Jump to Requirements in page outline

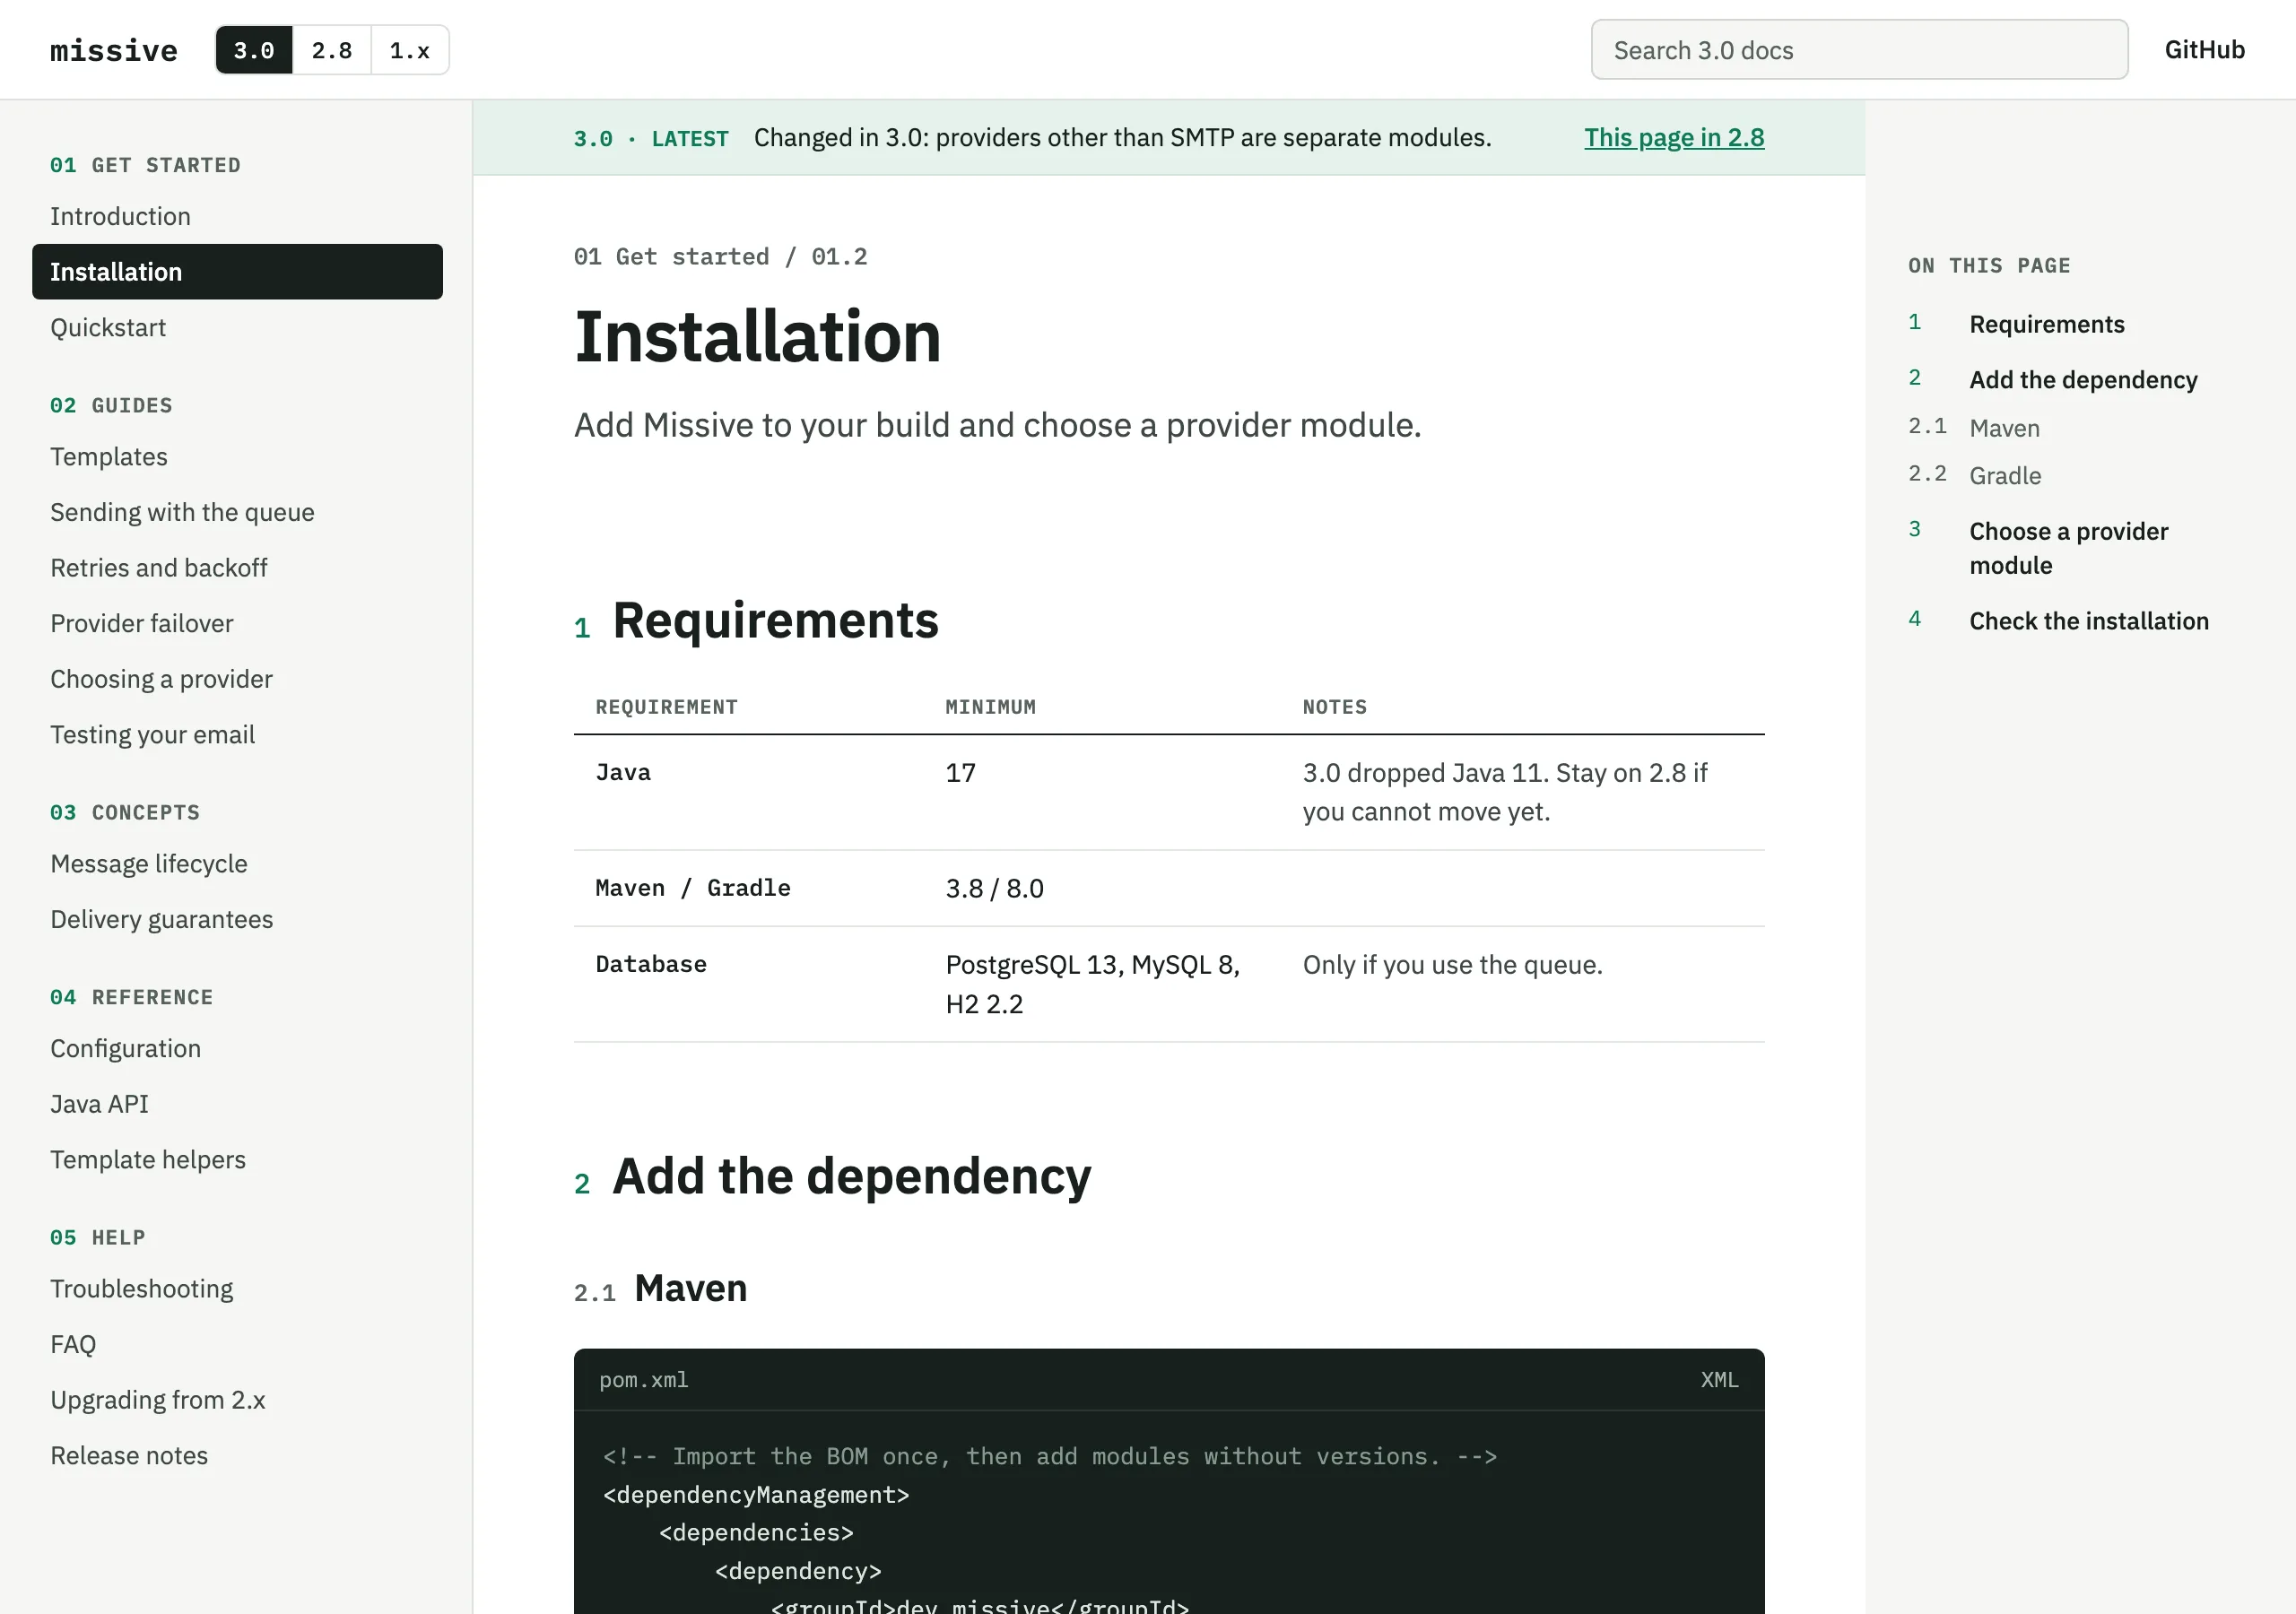[x=2046, y=324]
